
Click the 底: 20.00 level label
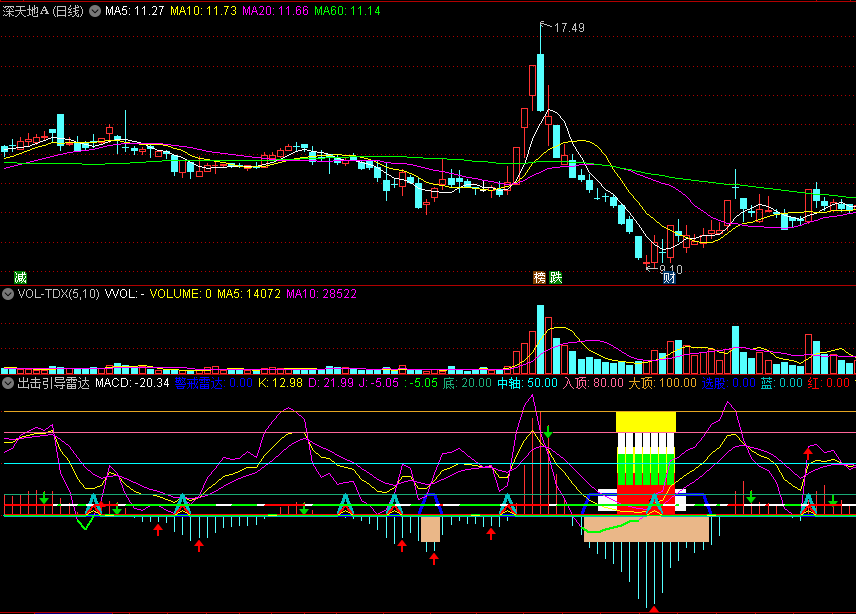(467, 383)
